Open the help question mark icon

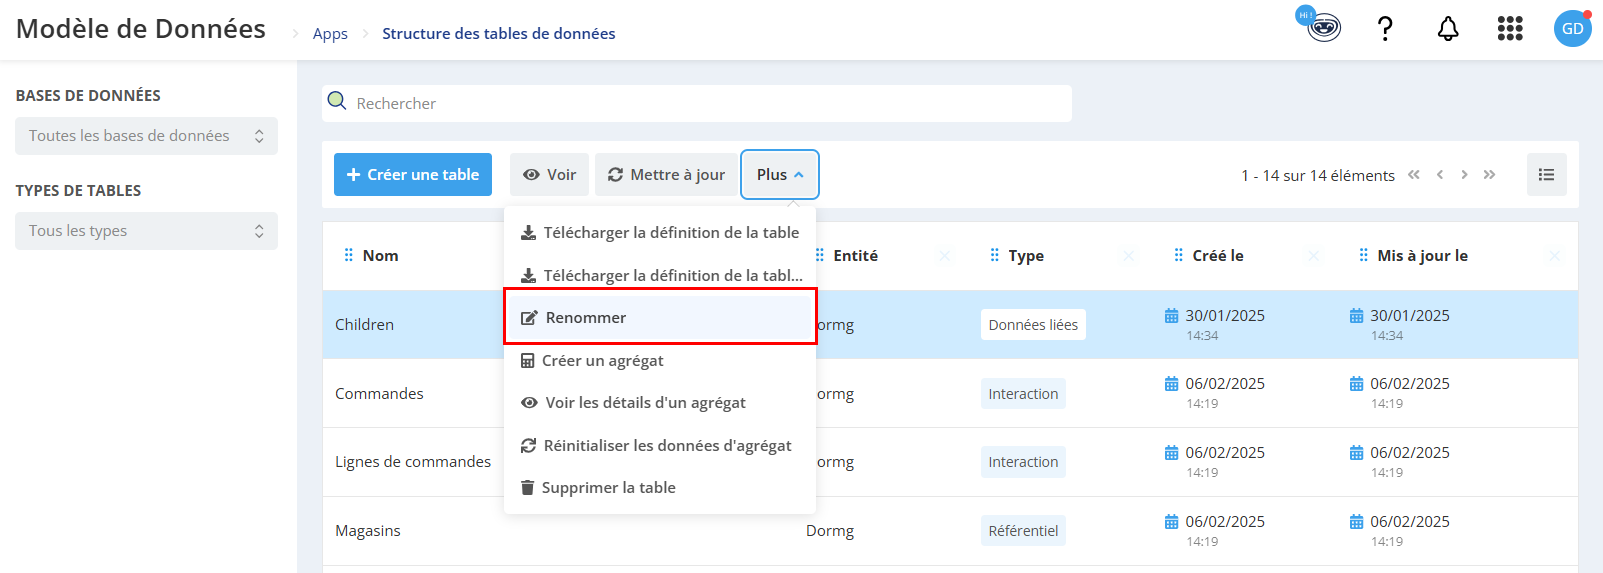pyautogui.click(x=1385, y=29)
